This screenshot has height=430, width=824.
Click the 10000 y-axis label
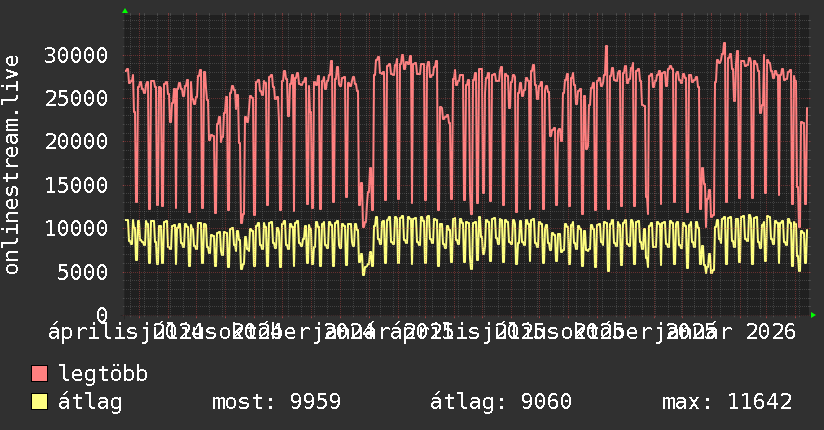(76, 228)
